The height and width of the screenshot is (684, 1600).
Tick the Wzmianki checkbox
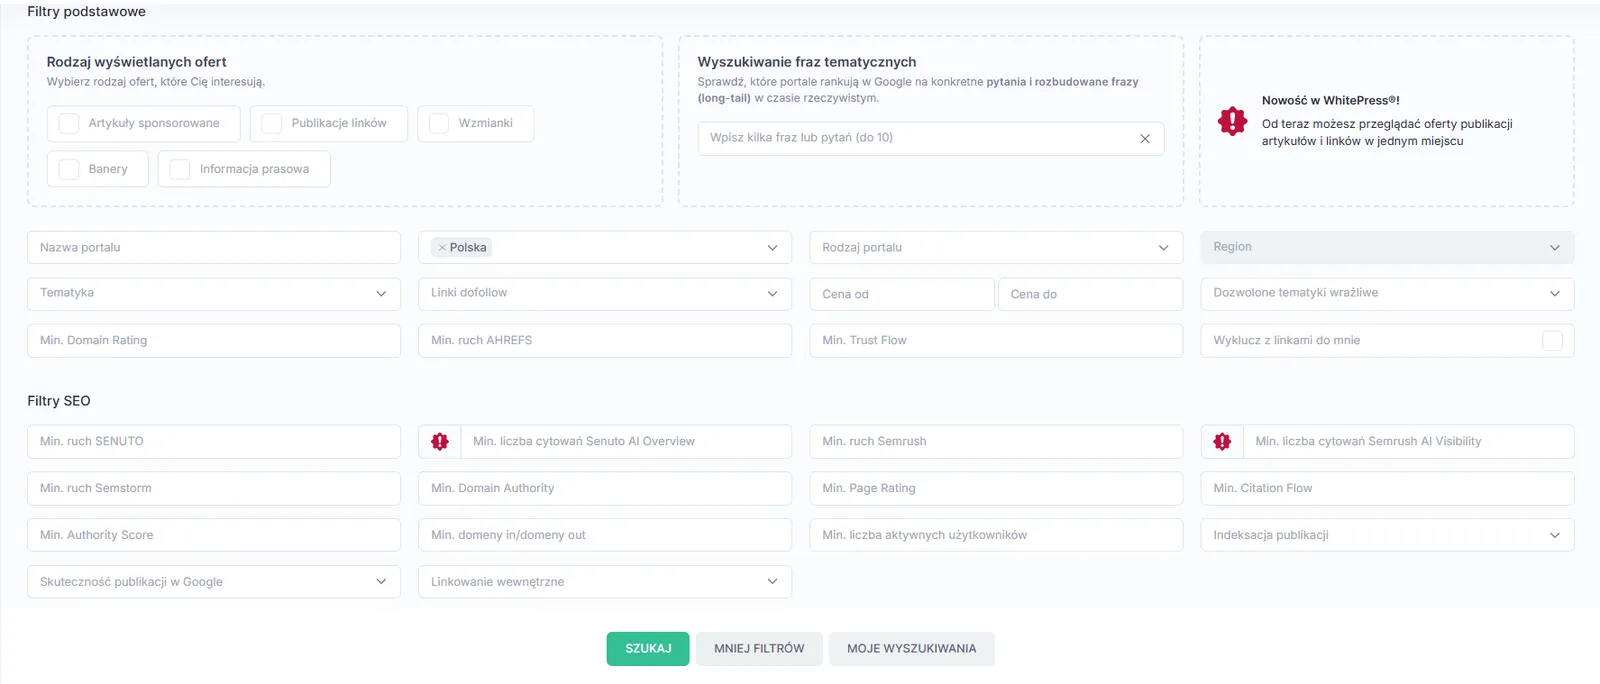click(439, 123)
